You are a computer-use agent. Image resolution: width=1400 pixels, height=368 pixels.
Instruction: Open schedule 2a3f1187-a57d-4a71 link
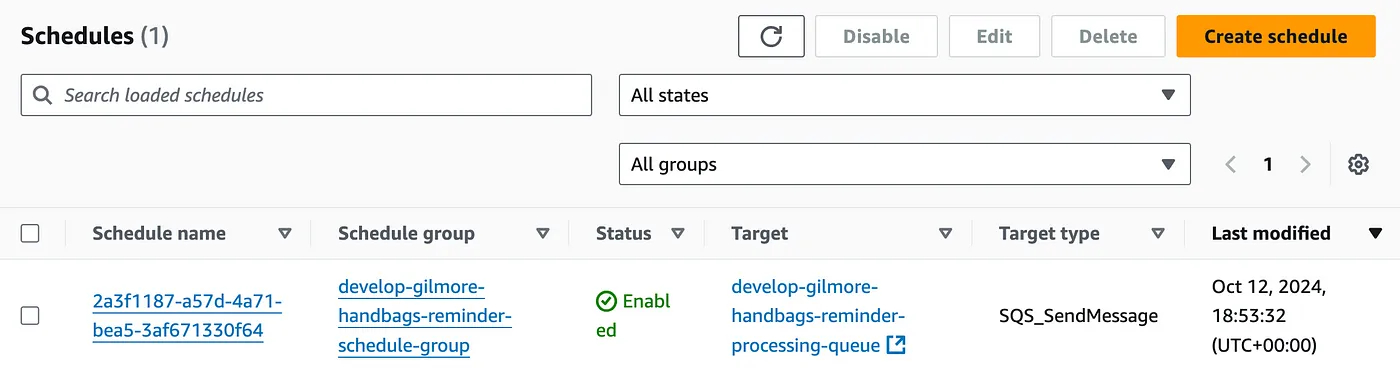(x=186, y=316)
